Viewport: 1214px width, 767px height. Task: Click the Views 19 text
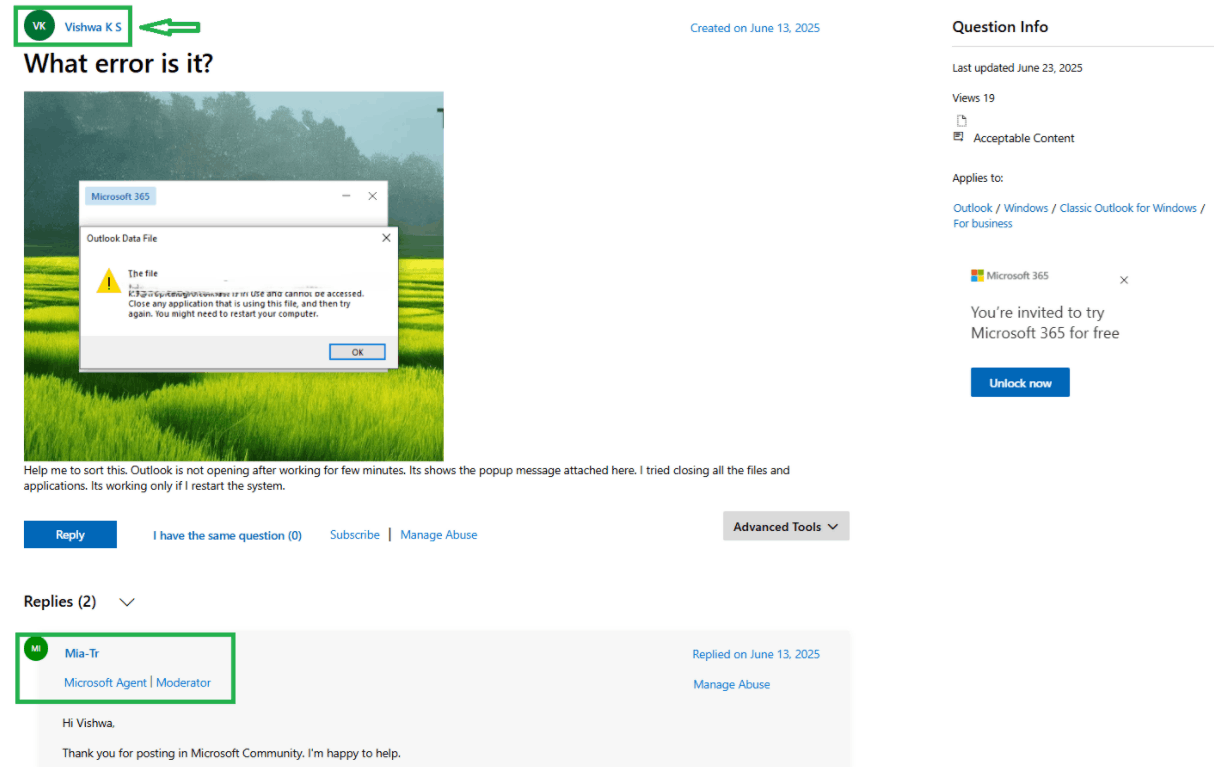tap(974, 98)
